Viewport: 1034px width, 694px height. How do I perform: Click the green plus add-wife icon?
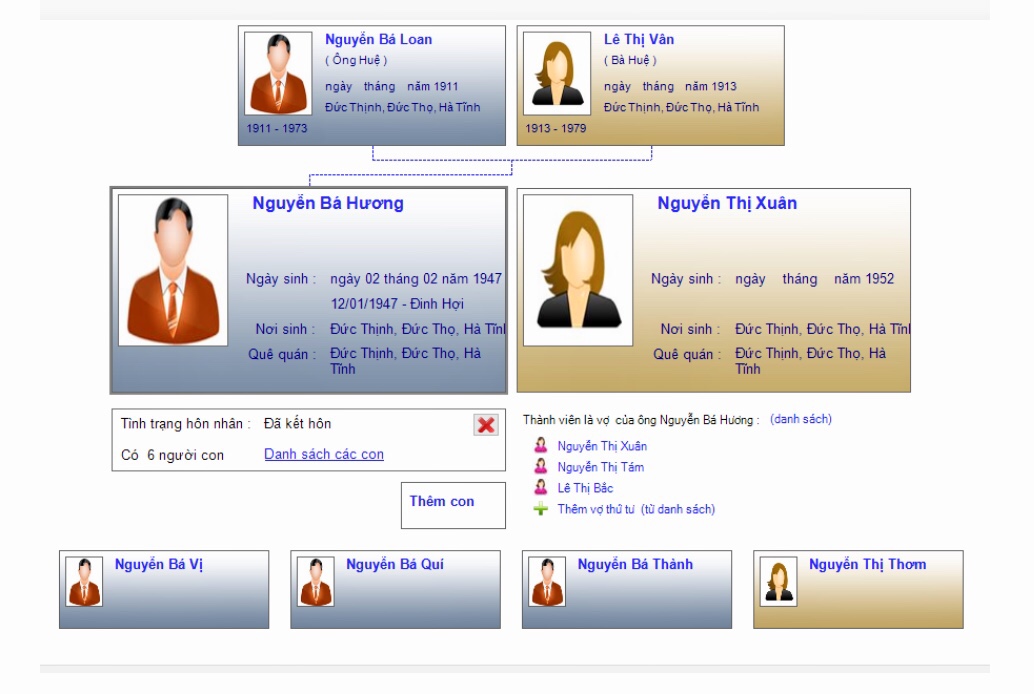[x=541, y=509]
